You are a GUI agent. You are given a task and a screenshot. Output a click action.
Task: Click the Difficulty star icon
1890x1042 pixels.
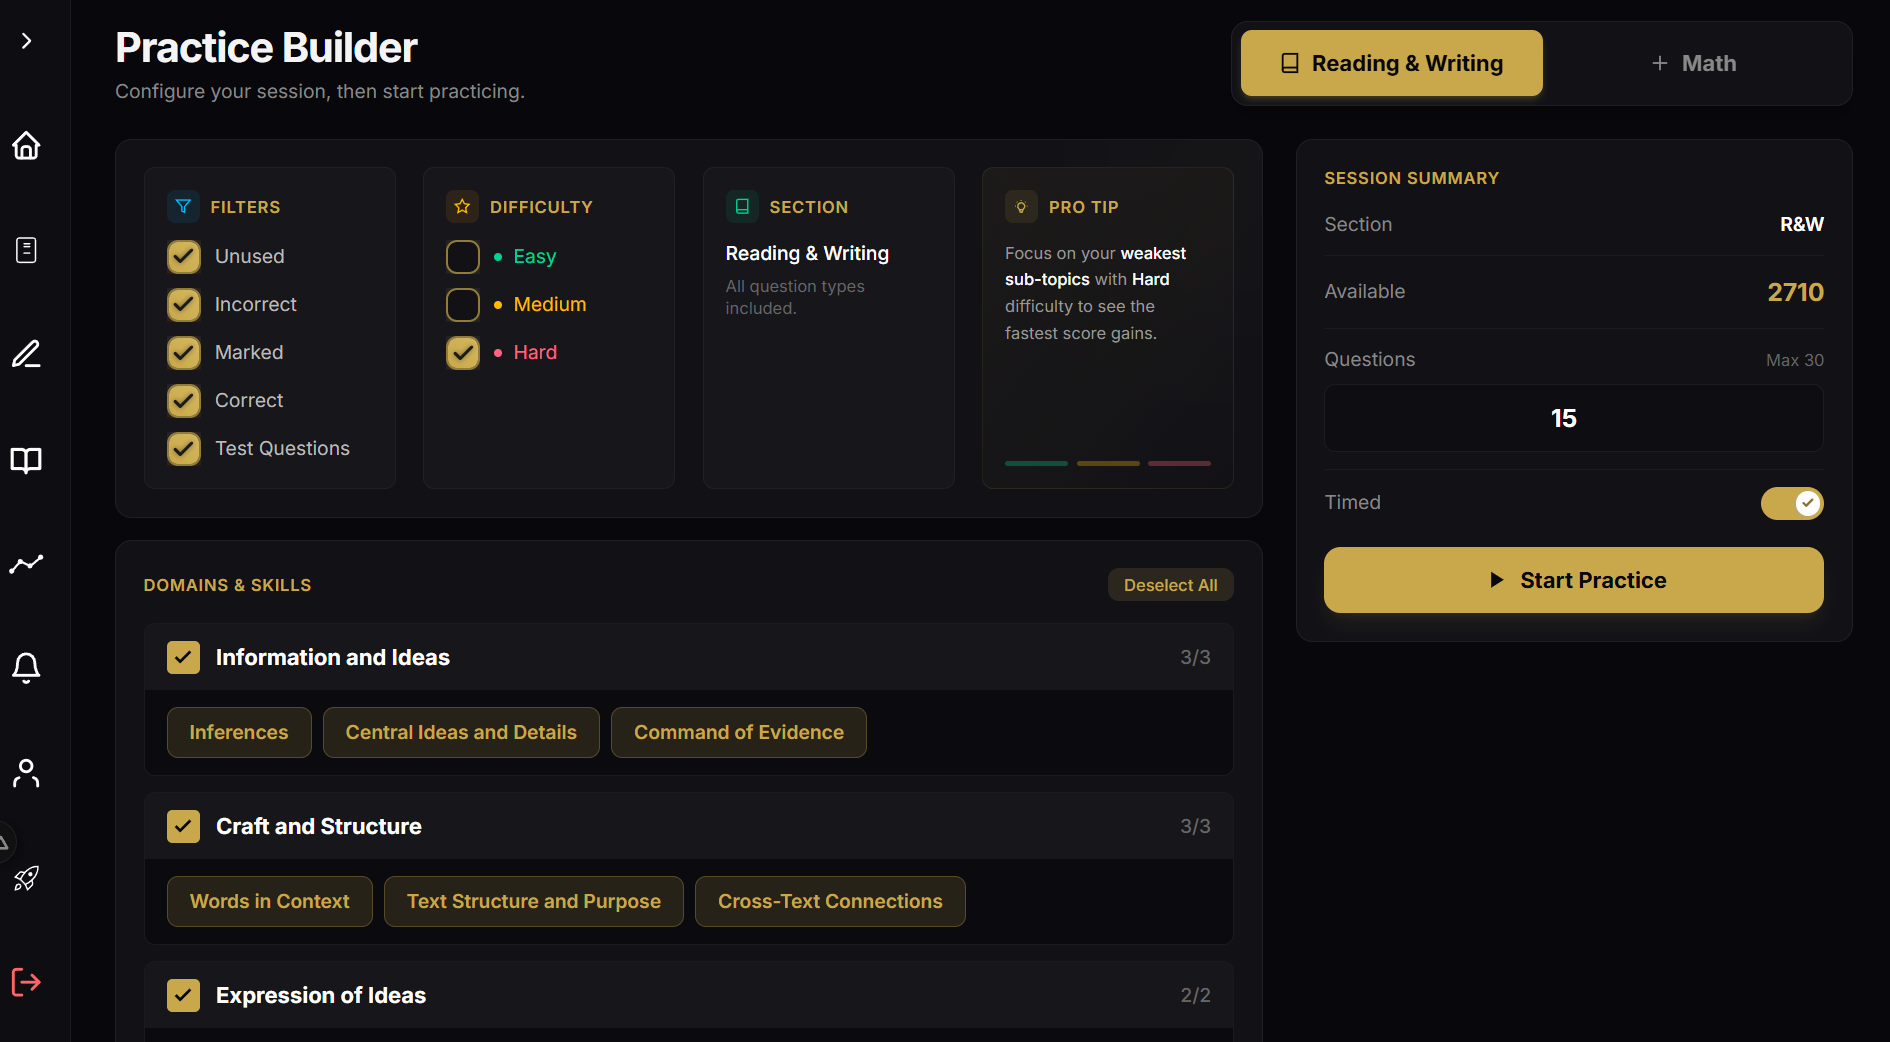(462, 206)
